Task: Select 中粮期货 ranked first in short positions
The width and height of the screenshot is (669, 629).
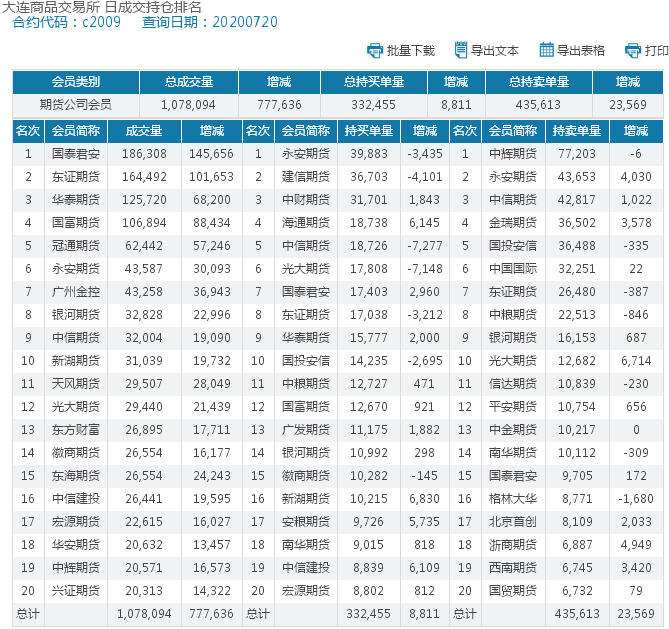Action: (512, 154)
